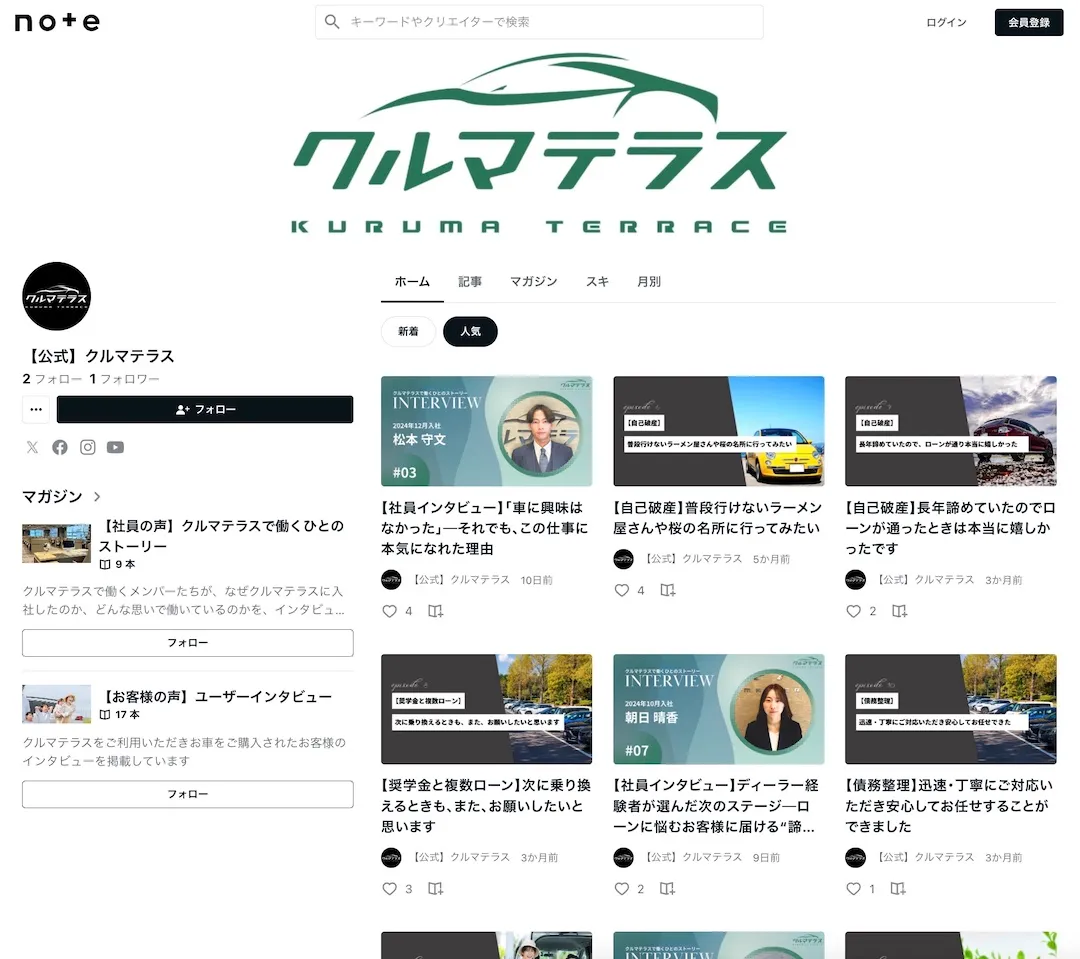This screenshot has height=959, width=1080.
Task: Open 松本 守文 INTERVIEW #03 thumbnail
Action: (x=487, y=431)
